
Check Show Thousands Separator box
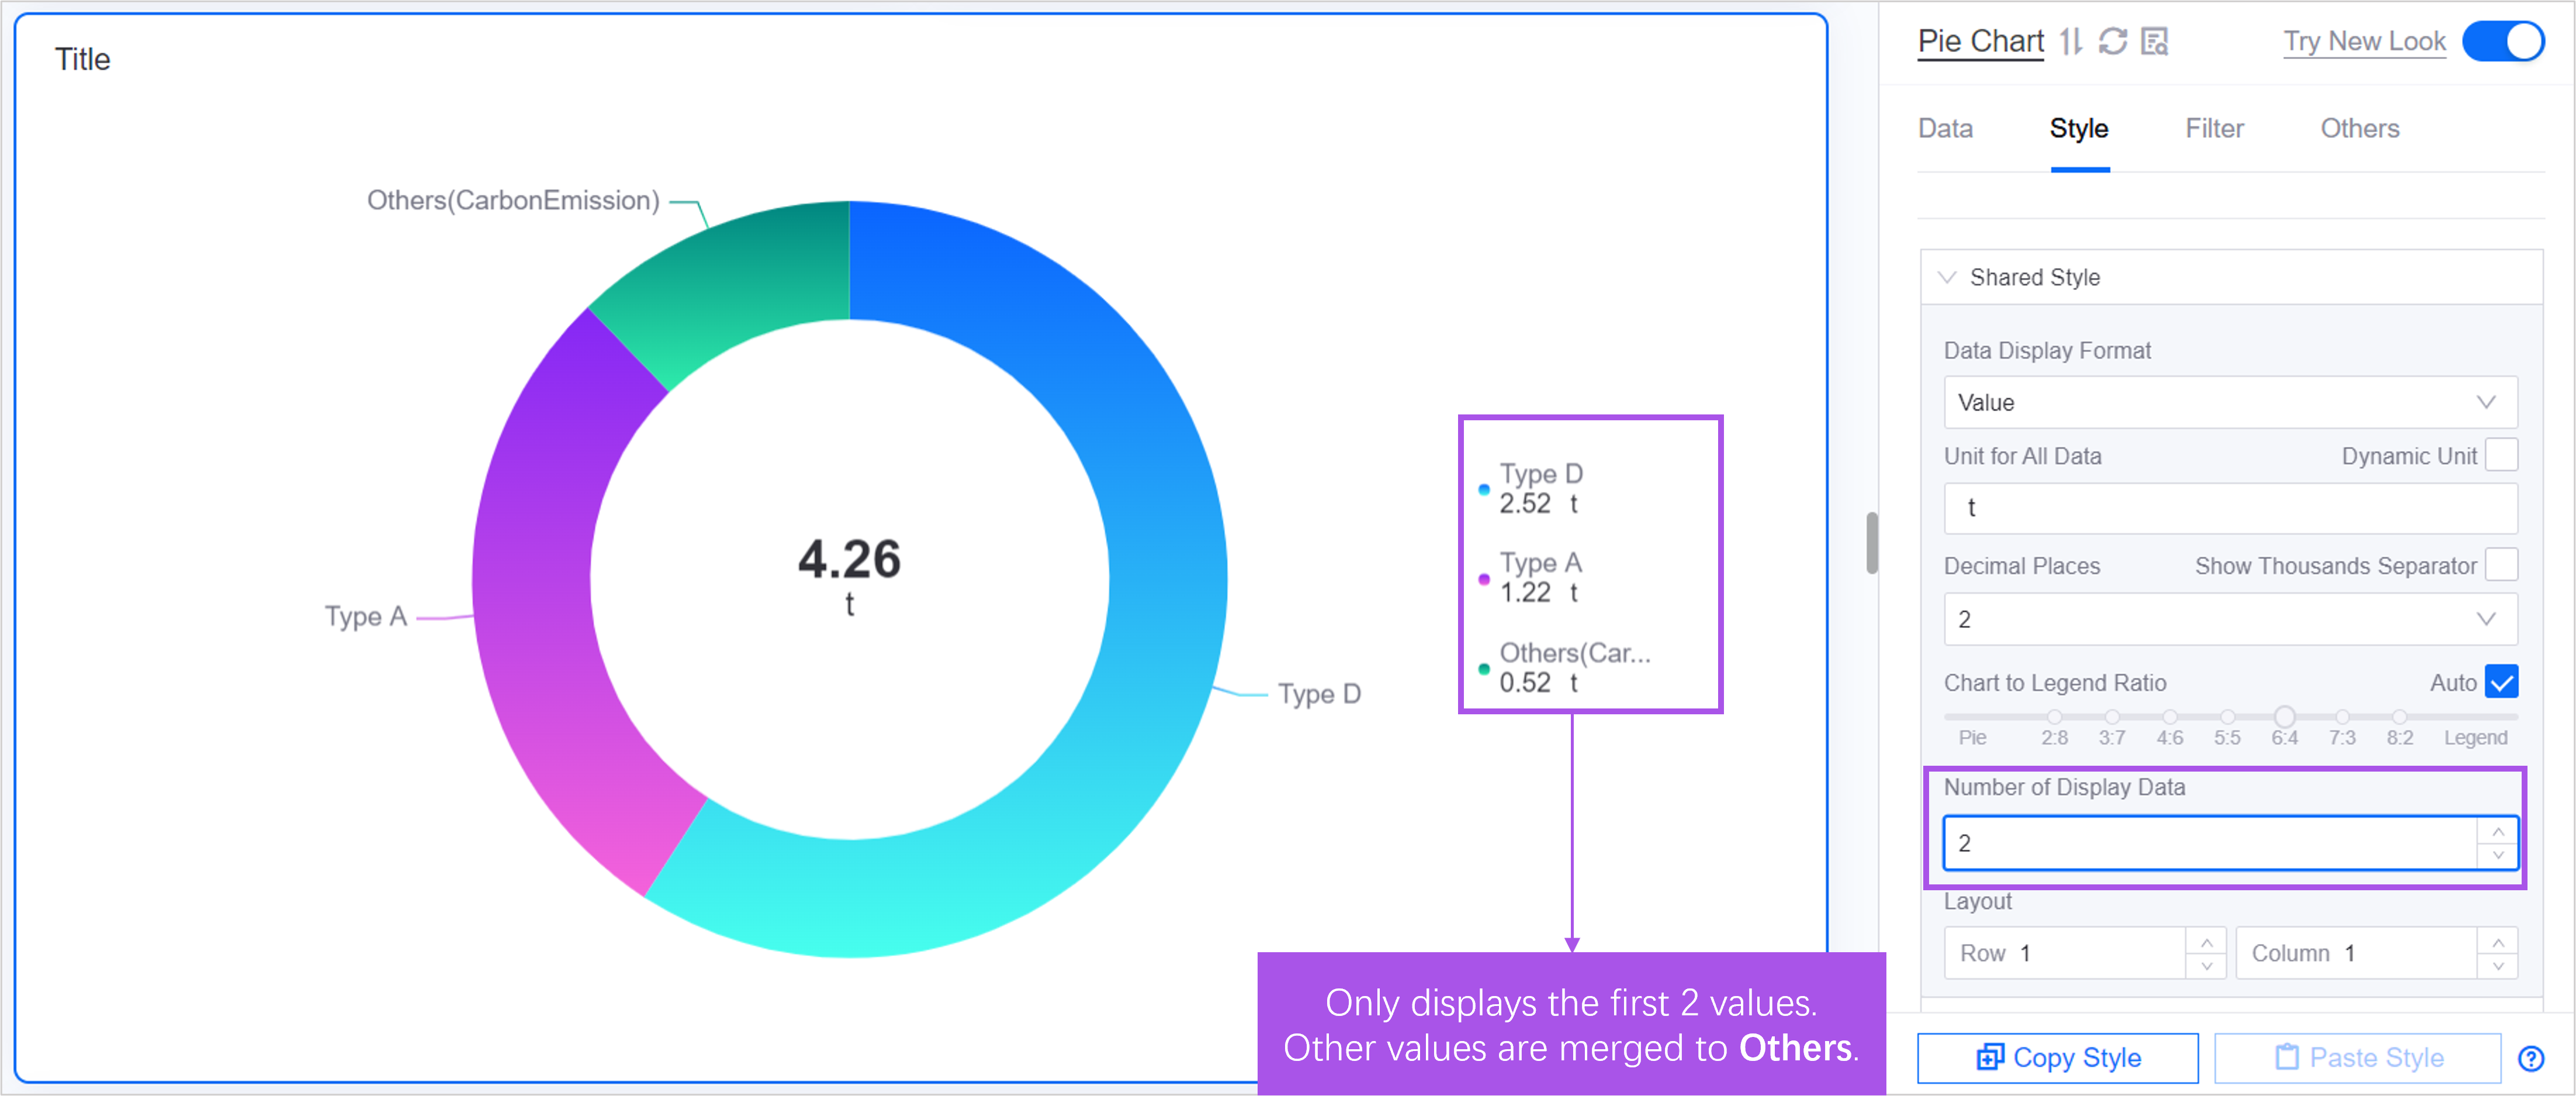[2500, 565]
